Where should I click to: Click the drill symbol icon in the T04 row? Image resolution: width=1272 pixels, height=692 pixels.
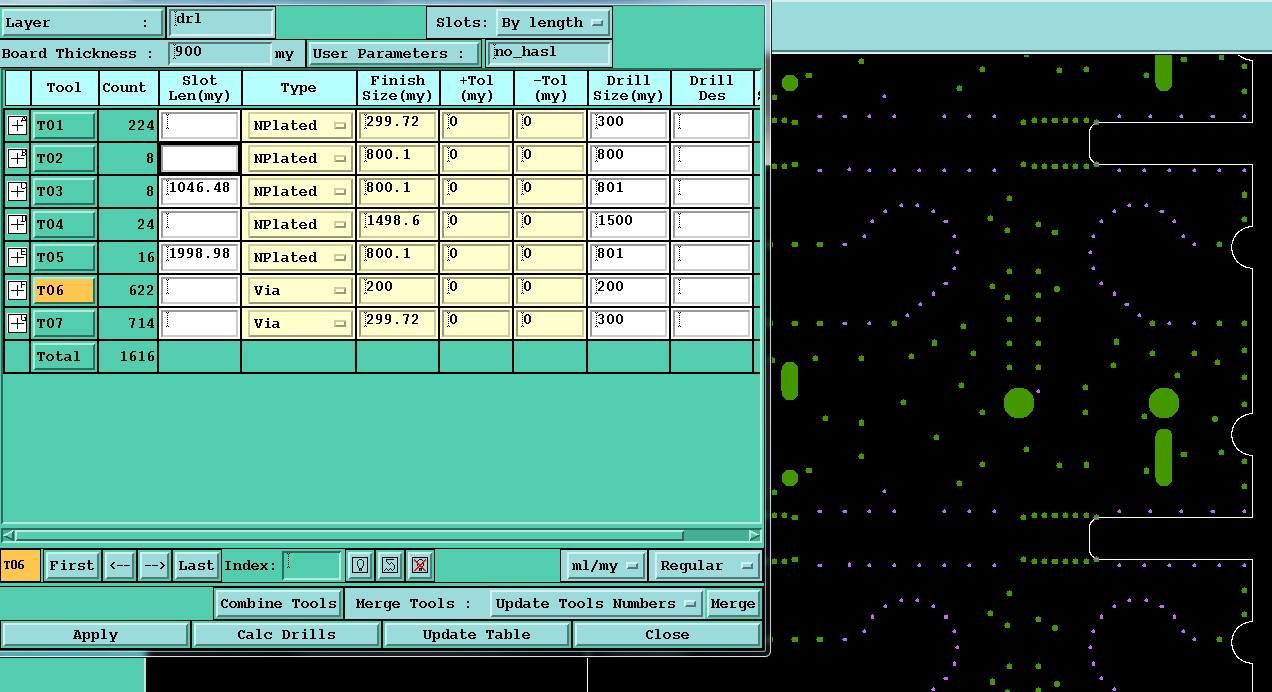18,224
